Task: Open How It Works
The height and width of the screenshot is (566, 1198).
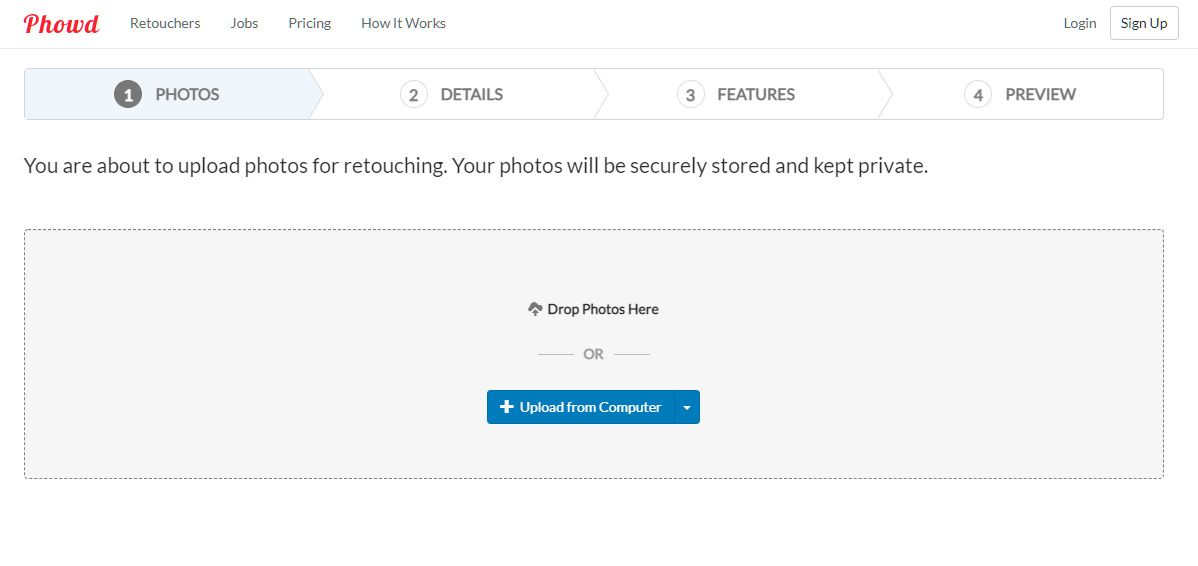Action: (403, 23)
